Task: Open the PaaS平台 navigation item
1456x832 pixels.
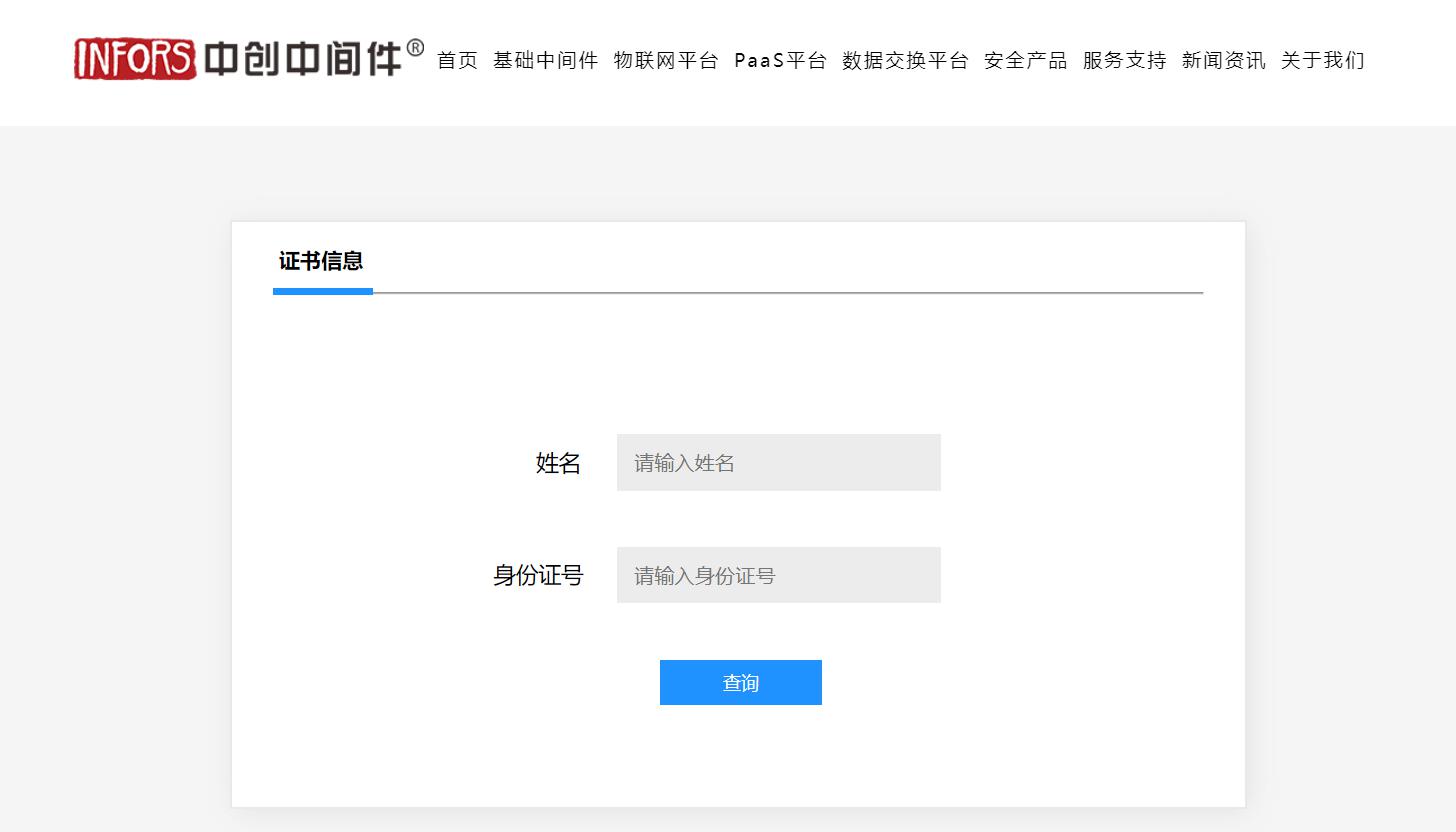Action: 780,61
